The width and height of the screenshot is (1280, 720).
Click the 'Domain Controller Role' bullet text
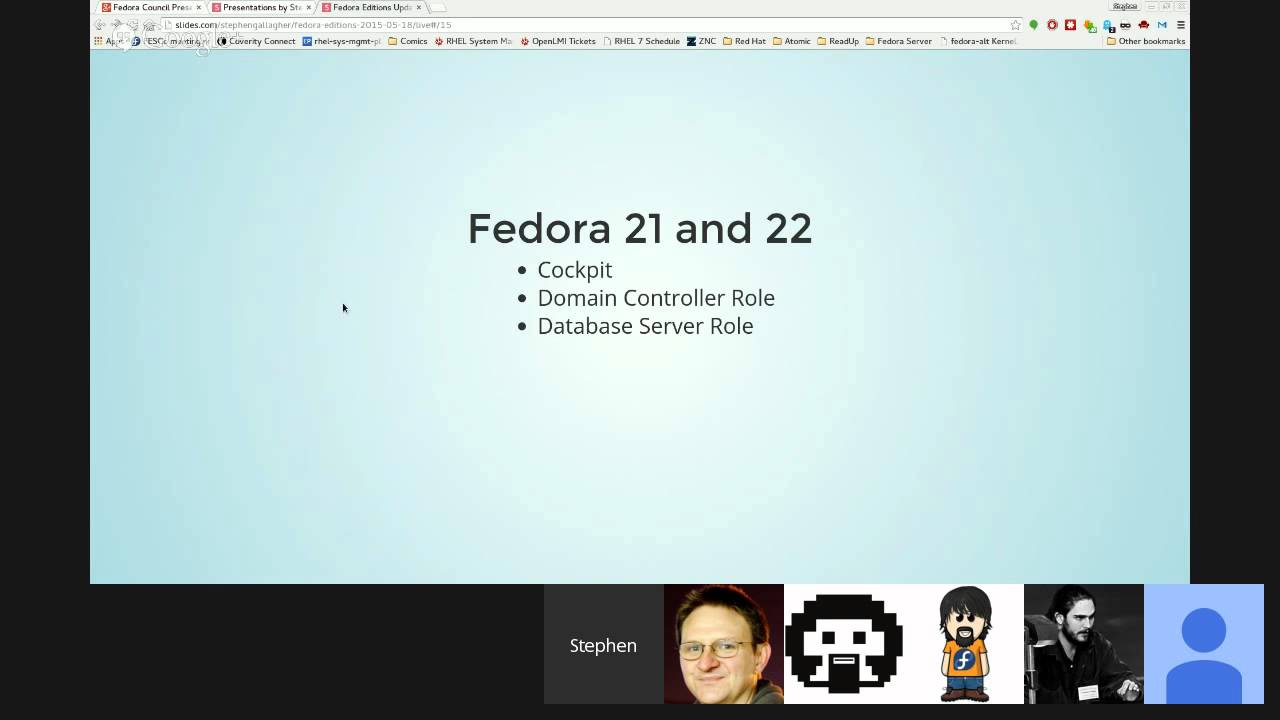(x=656, y=298)
